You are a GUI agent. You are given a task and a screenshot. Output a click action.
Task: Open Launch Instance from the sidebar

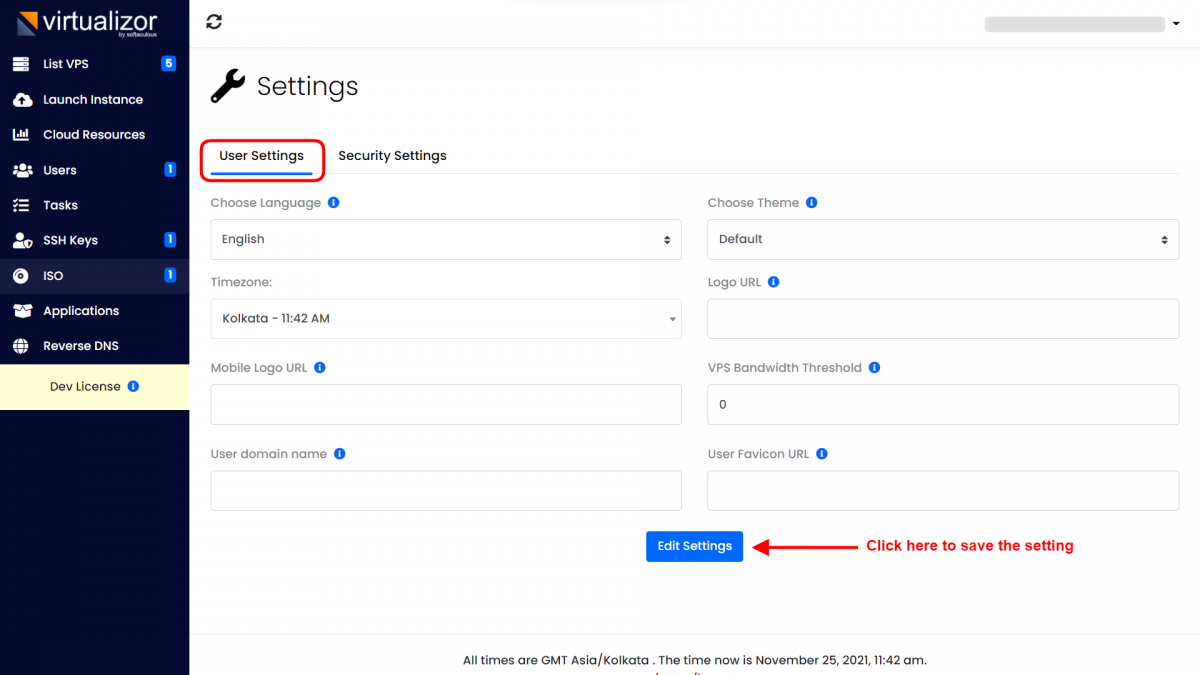click(x=22, y=99)
